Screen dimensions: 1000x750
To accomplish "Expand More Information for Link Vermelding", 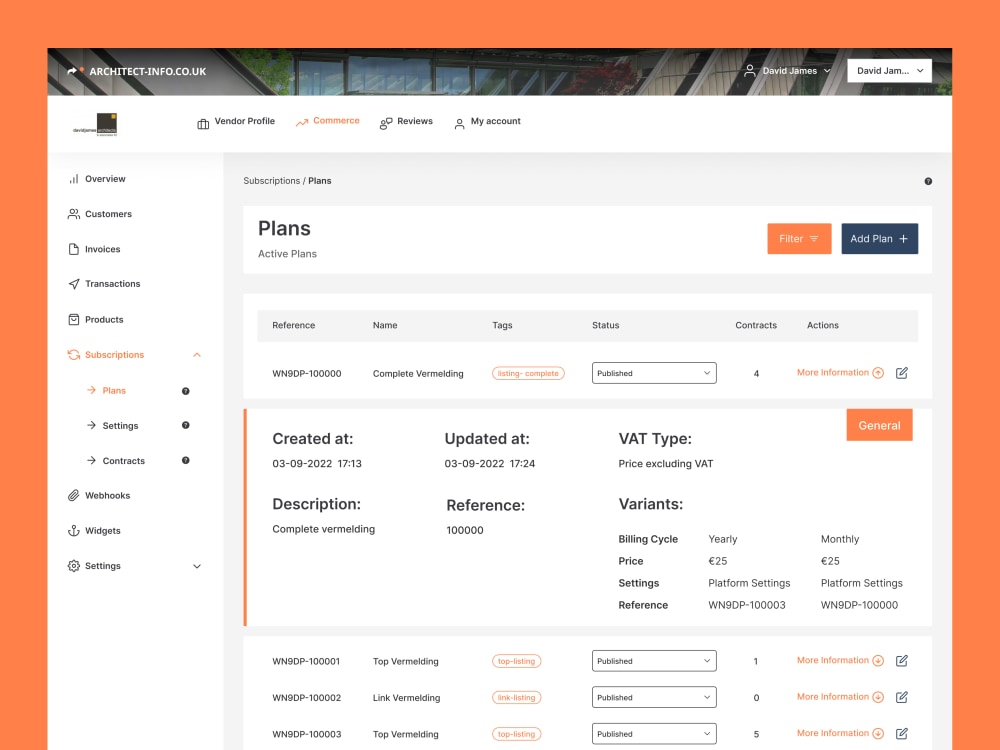I will point(840,696).
